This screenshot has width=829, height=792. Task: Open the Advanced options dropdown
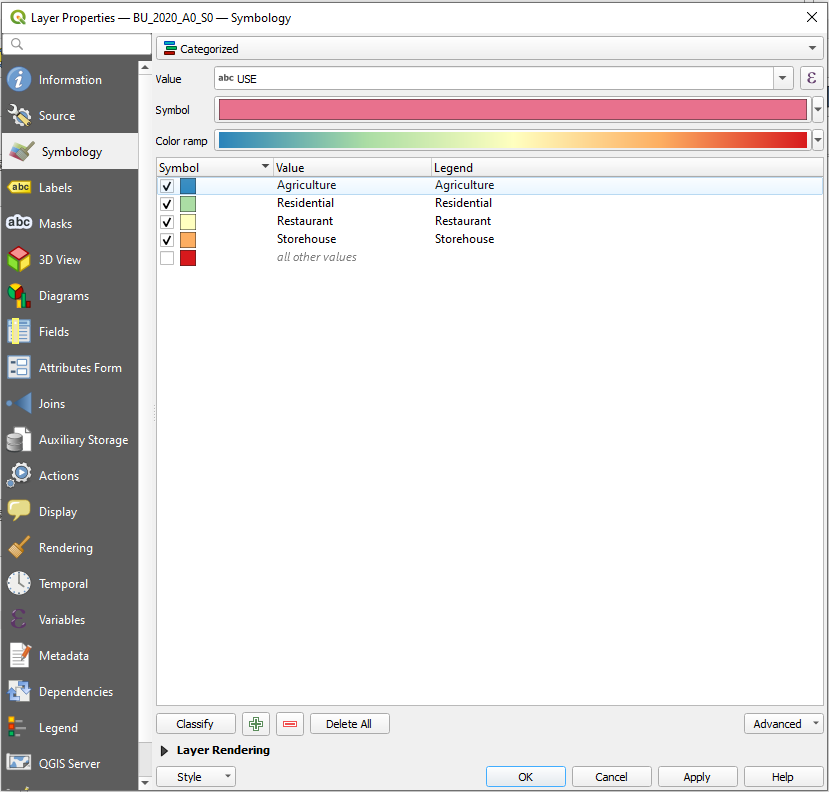pos(783,724)
